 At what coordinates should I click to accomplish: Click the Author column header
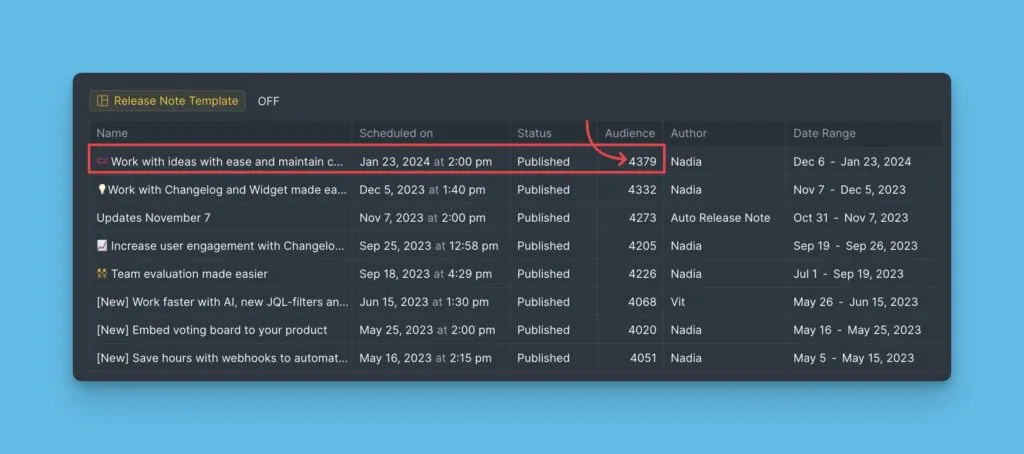click(x=688, y=133)
